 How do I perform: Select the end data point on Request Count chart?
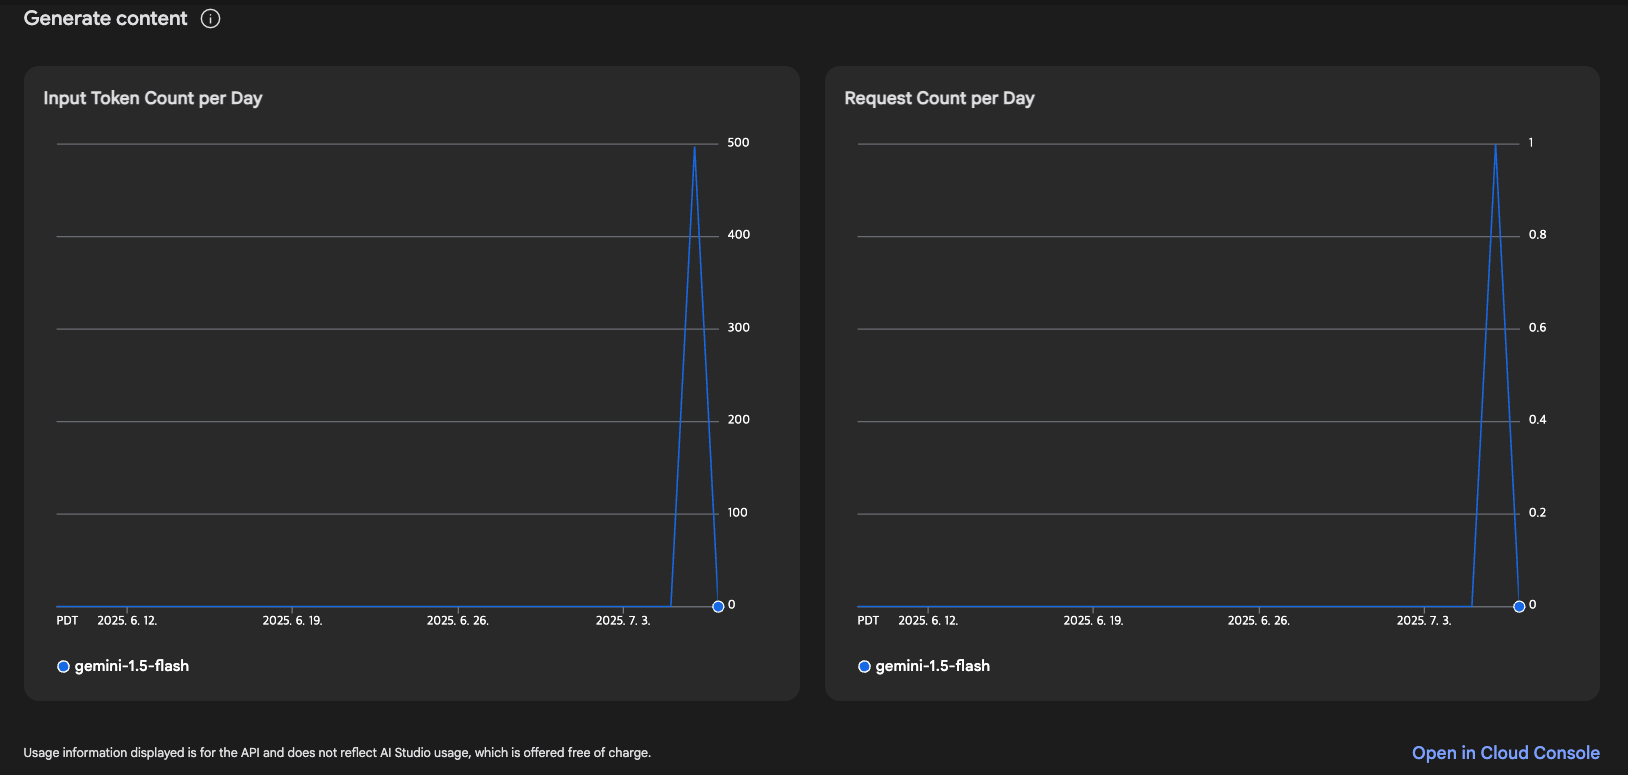(x=1519, y=606)
